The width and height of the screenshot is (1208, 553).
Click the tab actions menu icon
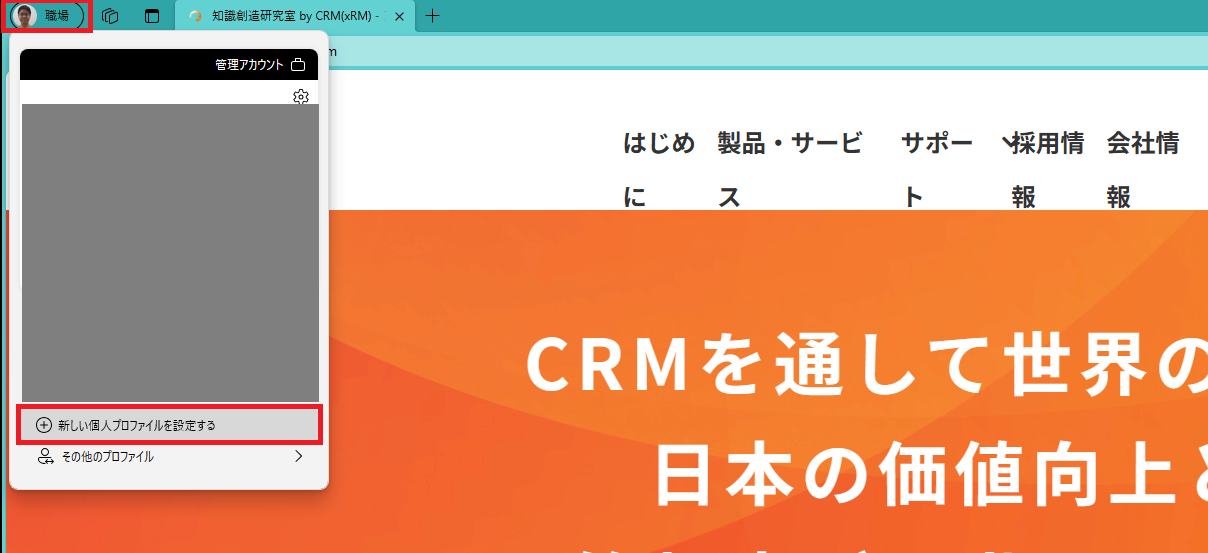[x=152, y=16]
